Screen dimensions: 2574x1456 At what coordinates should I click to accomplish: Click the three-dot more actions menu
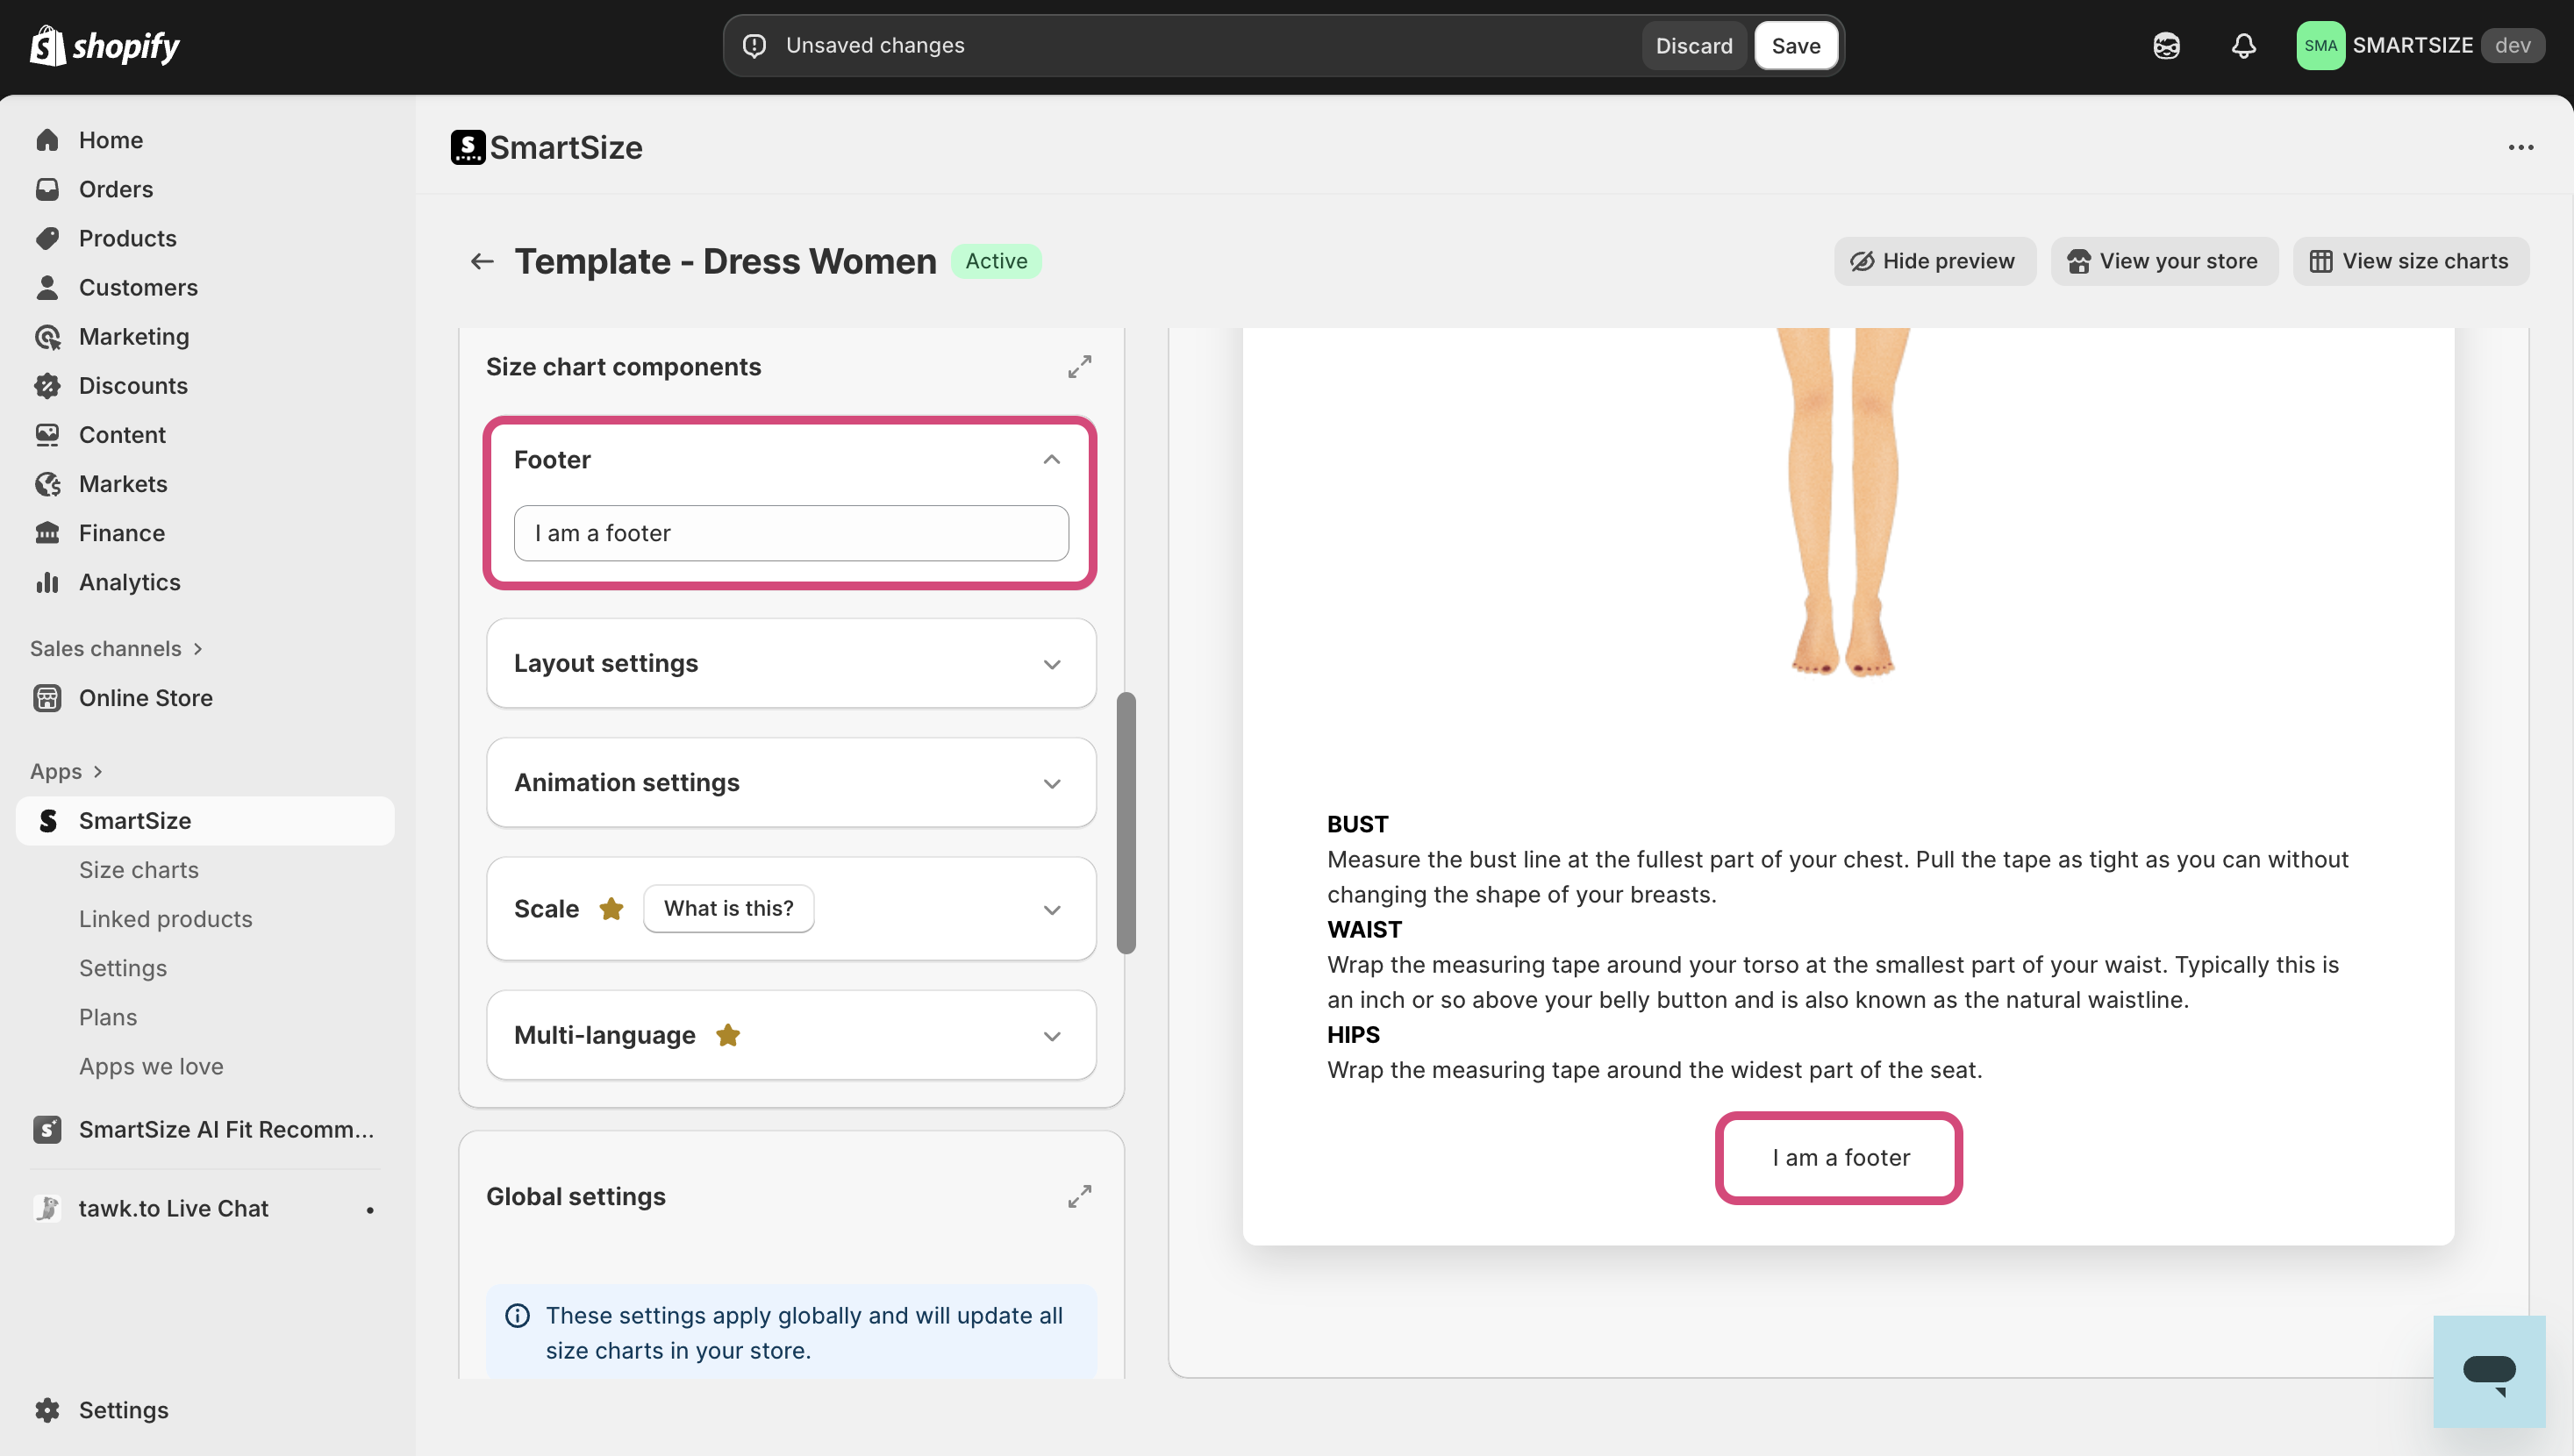tap(2520, 148)
